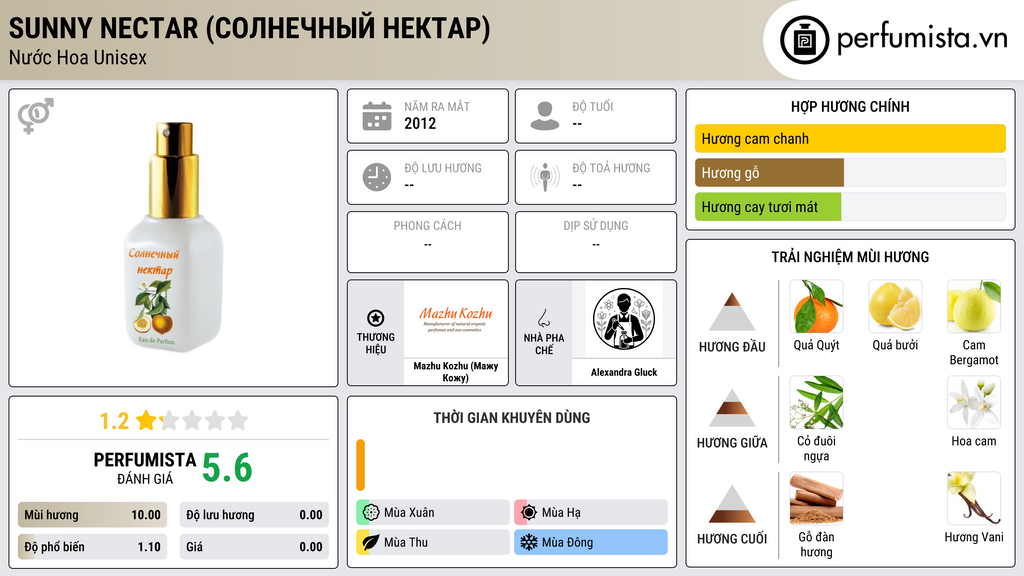The width and height of the screenshot is (1024, 576).
Task: Click the clock icon beside Độ lưu hương
Action: (377, 177)
